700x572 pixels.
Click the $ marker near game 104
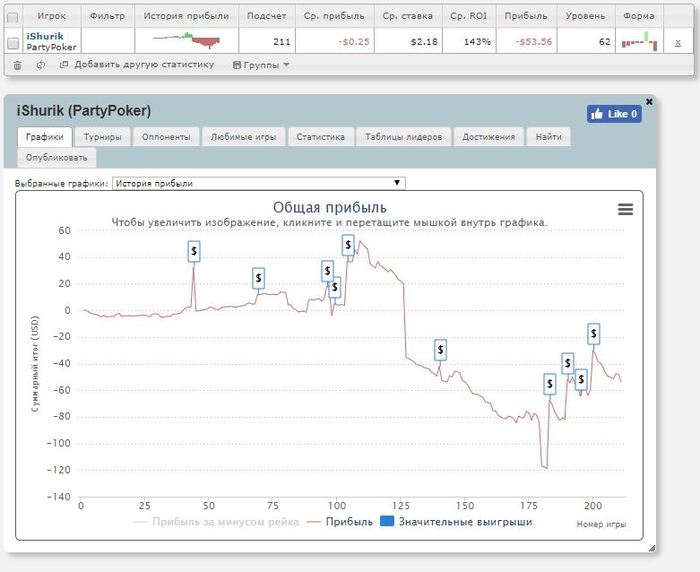348,245
